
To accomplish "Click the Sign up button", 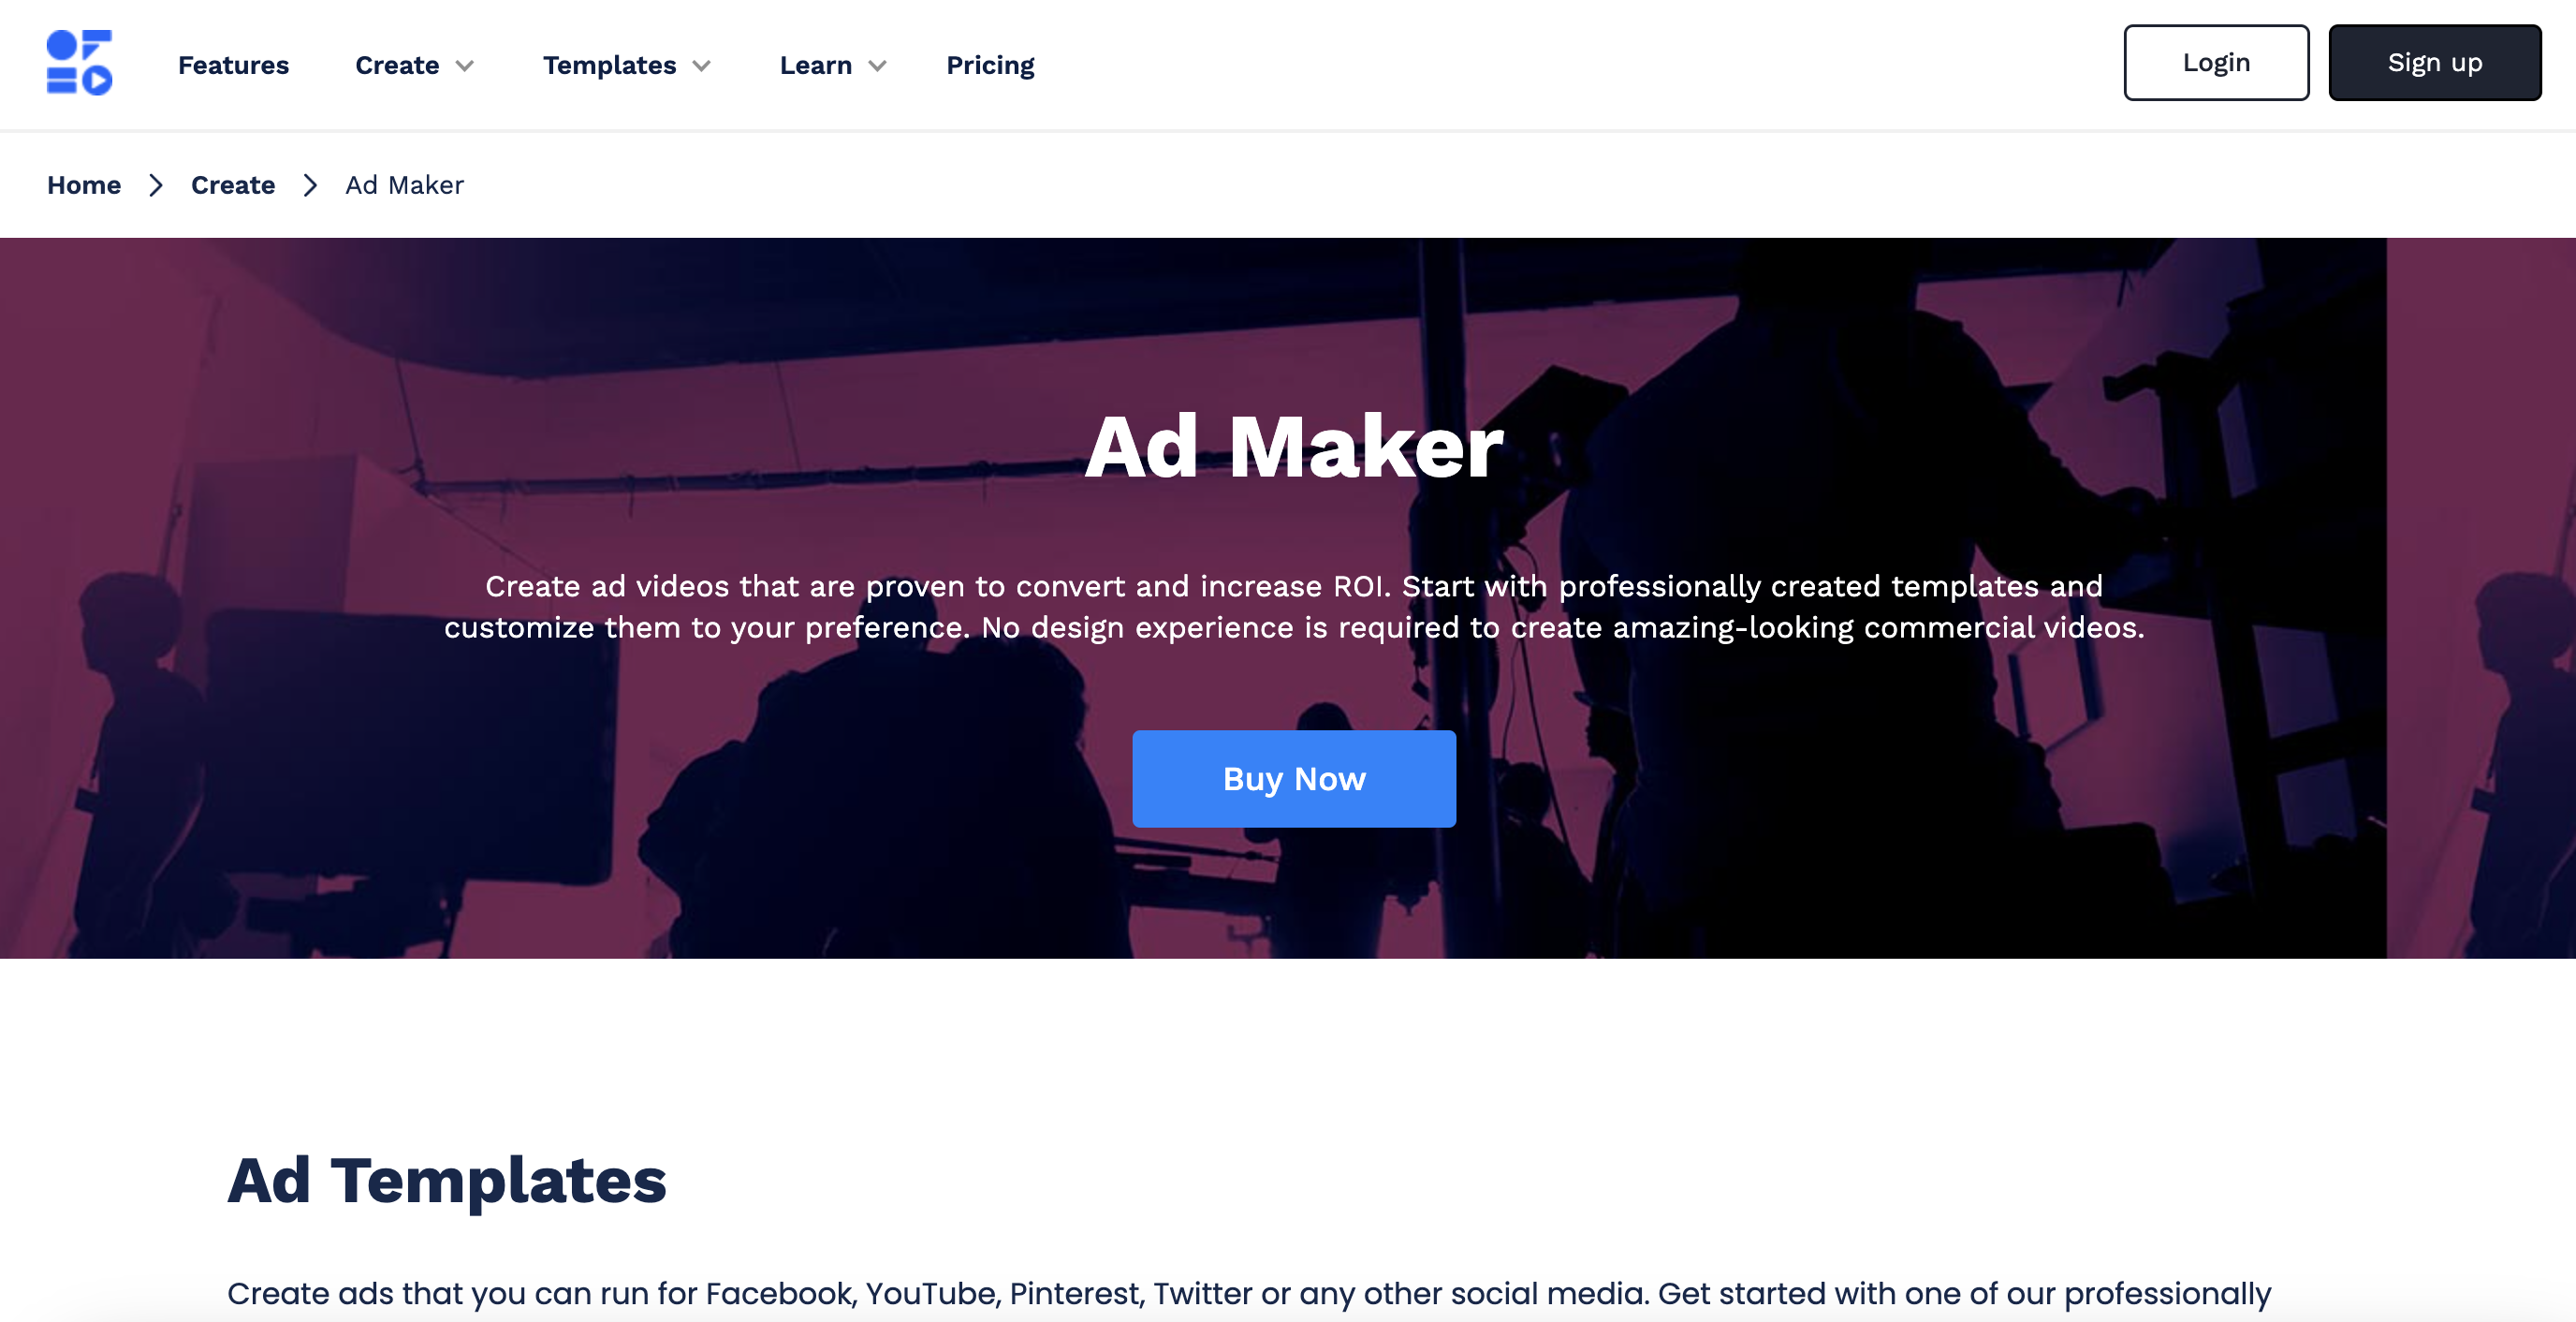I will point(2437,63).
